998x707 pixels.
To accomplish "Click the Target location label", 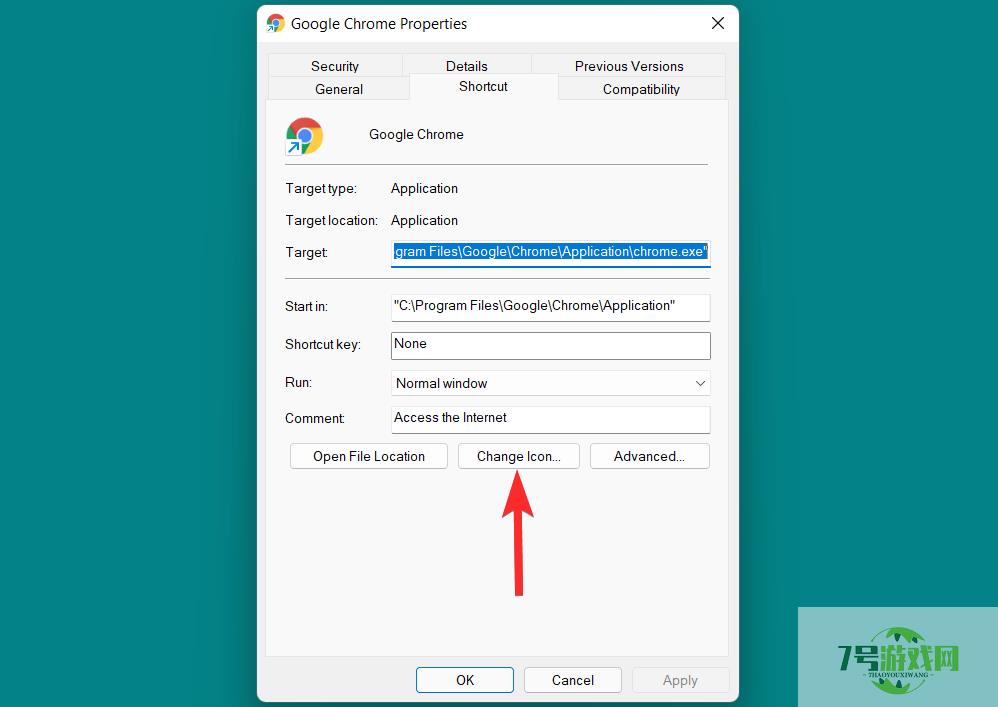I will pos(332,220).
